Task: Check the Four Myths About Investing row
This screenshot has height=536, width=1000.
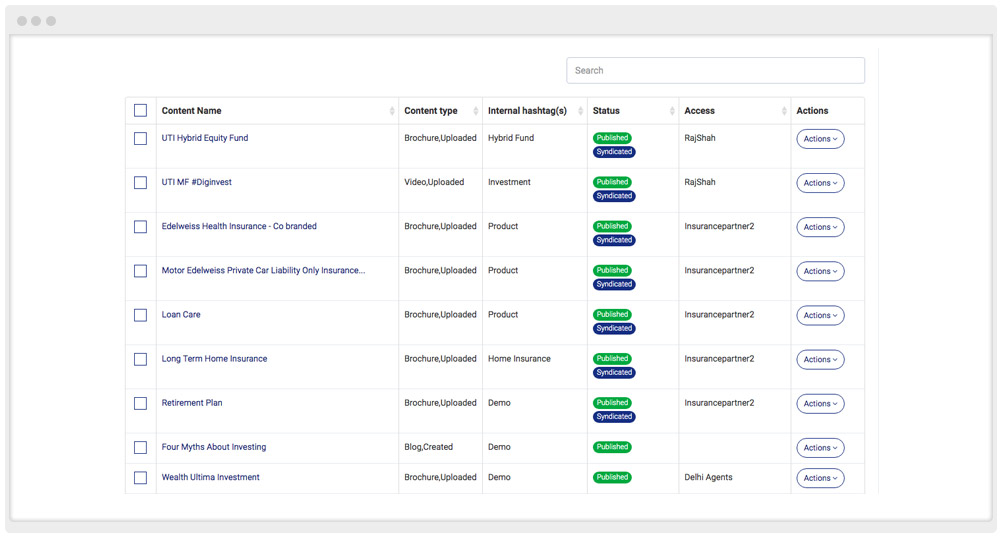Action: coord(140,447)
